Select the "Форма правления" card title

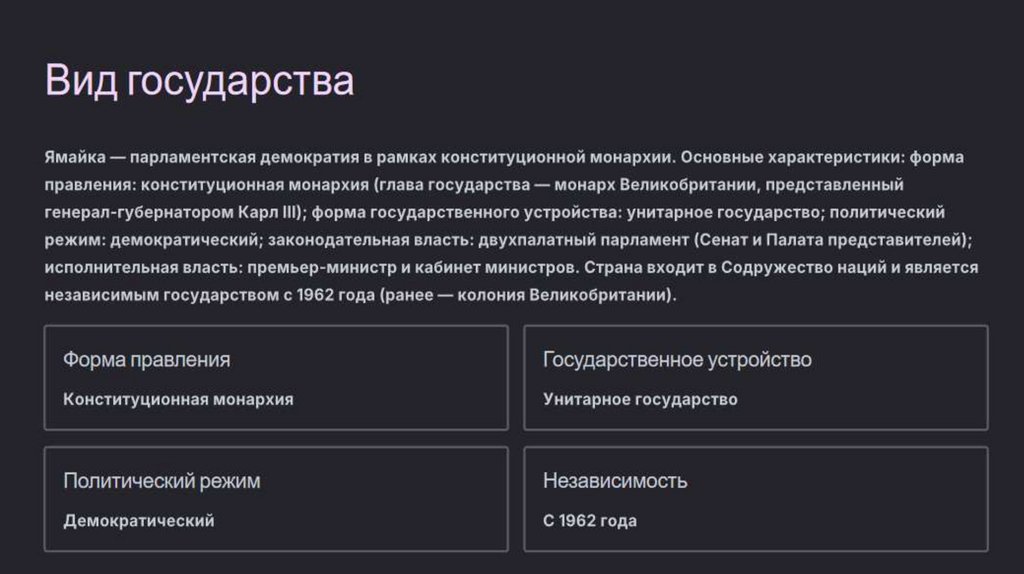146,359
